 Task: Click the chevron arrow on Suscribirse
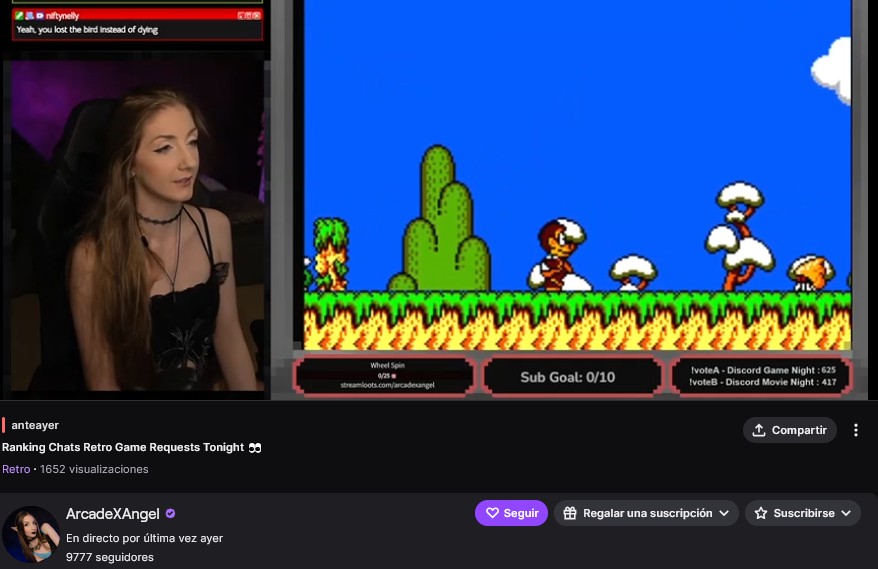coord(846,514)
